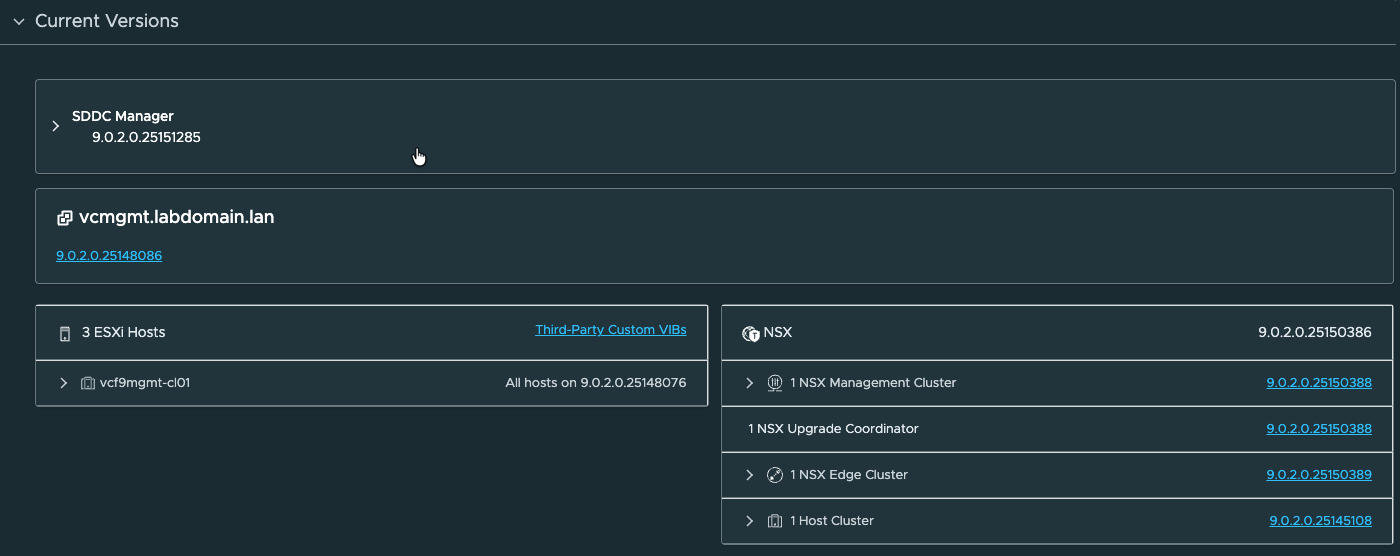This screenshot has height=556, width=1400.
Task: Click the vCenter icon beside vcmgmt.labdomain.lan
Action: coord(65,218)
